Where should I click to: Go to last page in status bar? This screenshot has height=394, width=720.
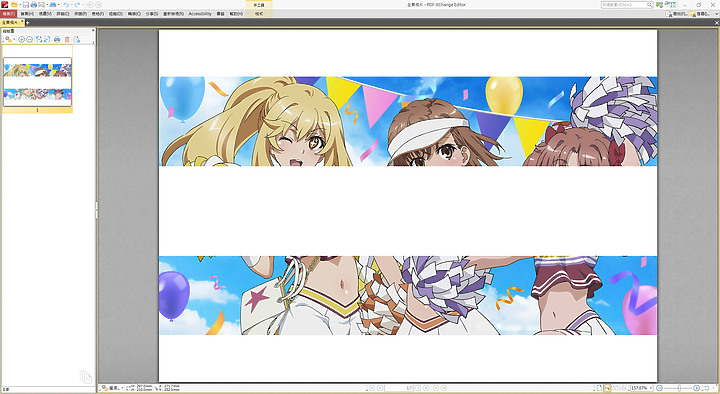pyautogui.click(x=426, y=388)
